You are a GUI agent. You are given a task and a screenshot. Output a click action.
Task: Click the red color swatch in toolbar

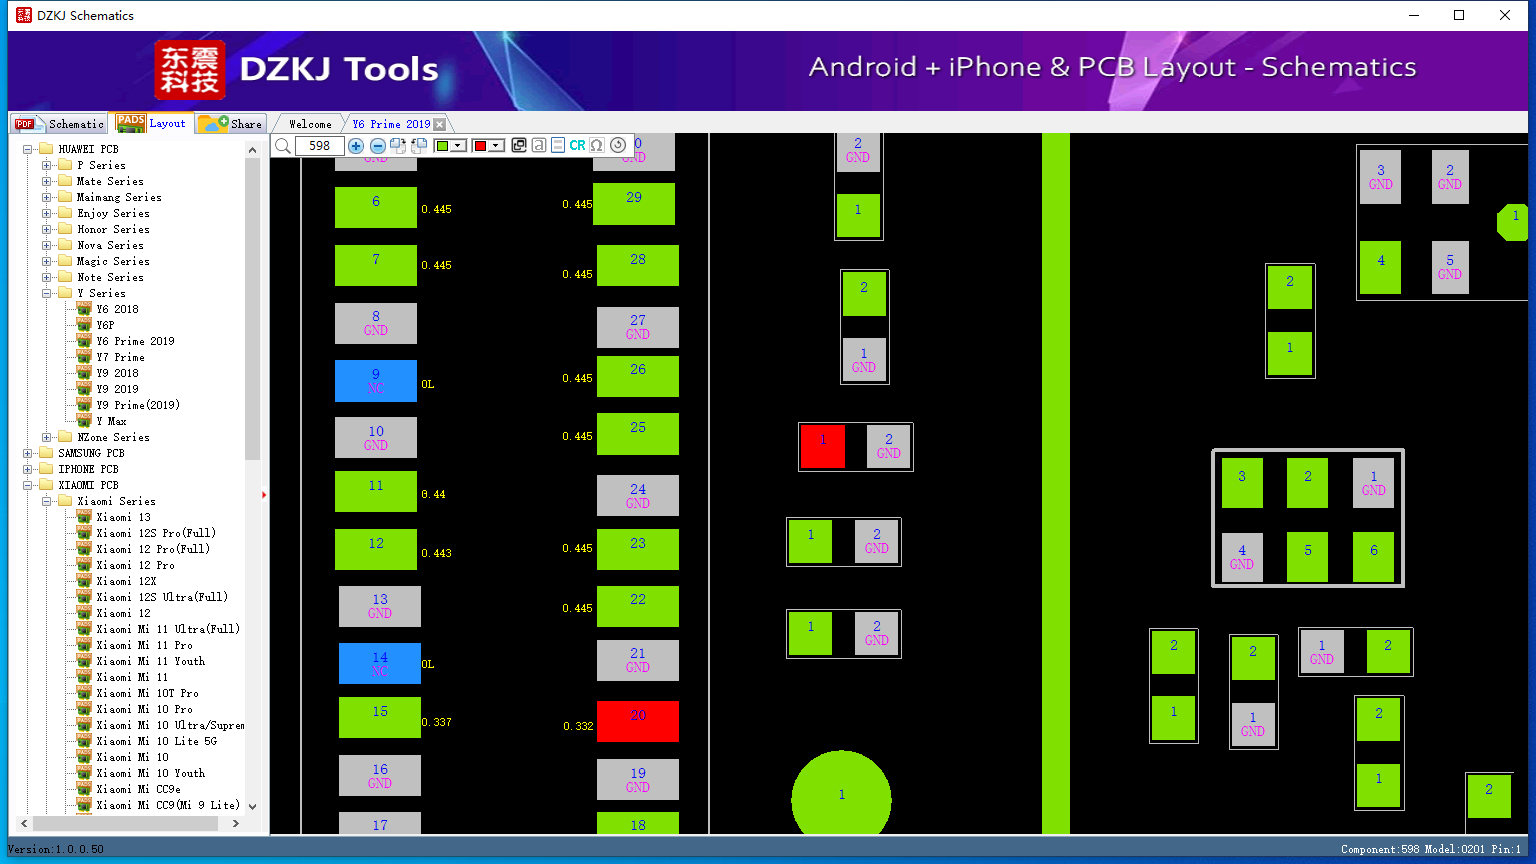click(481, 146)
